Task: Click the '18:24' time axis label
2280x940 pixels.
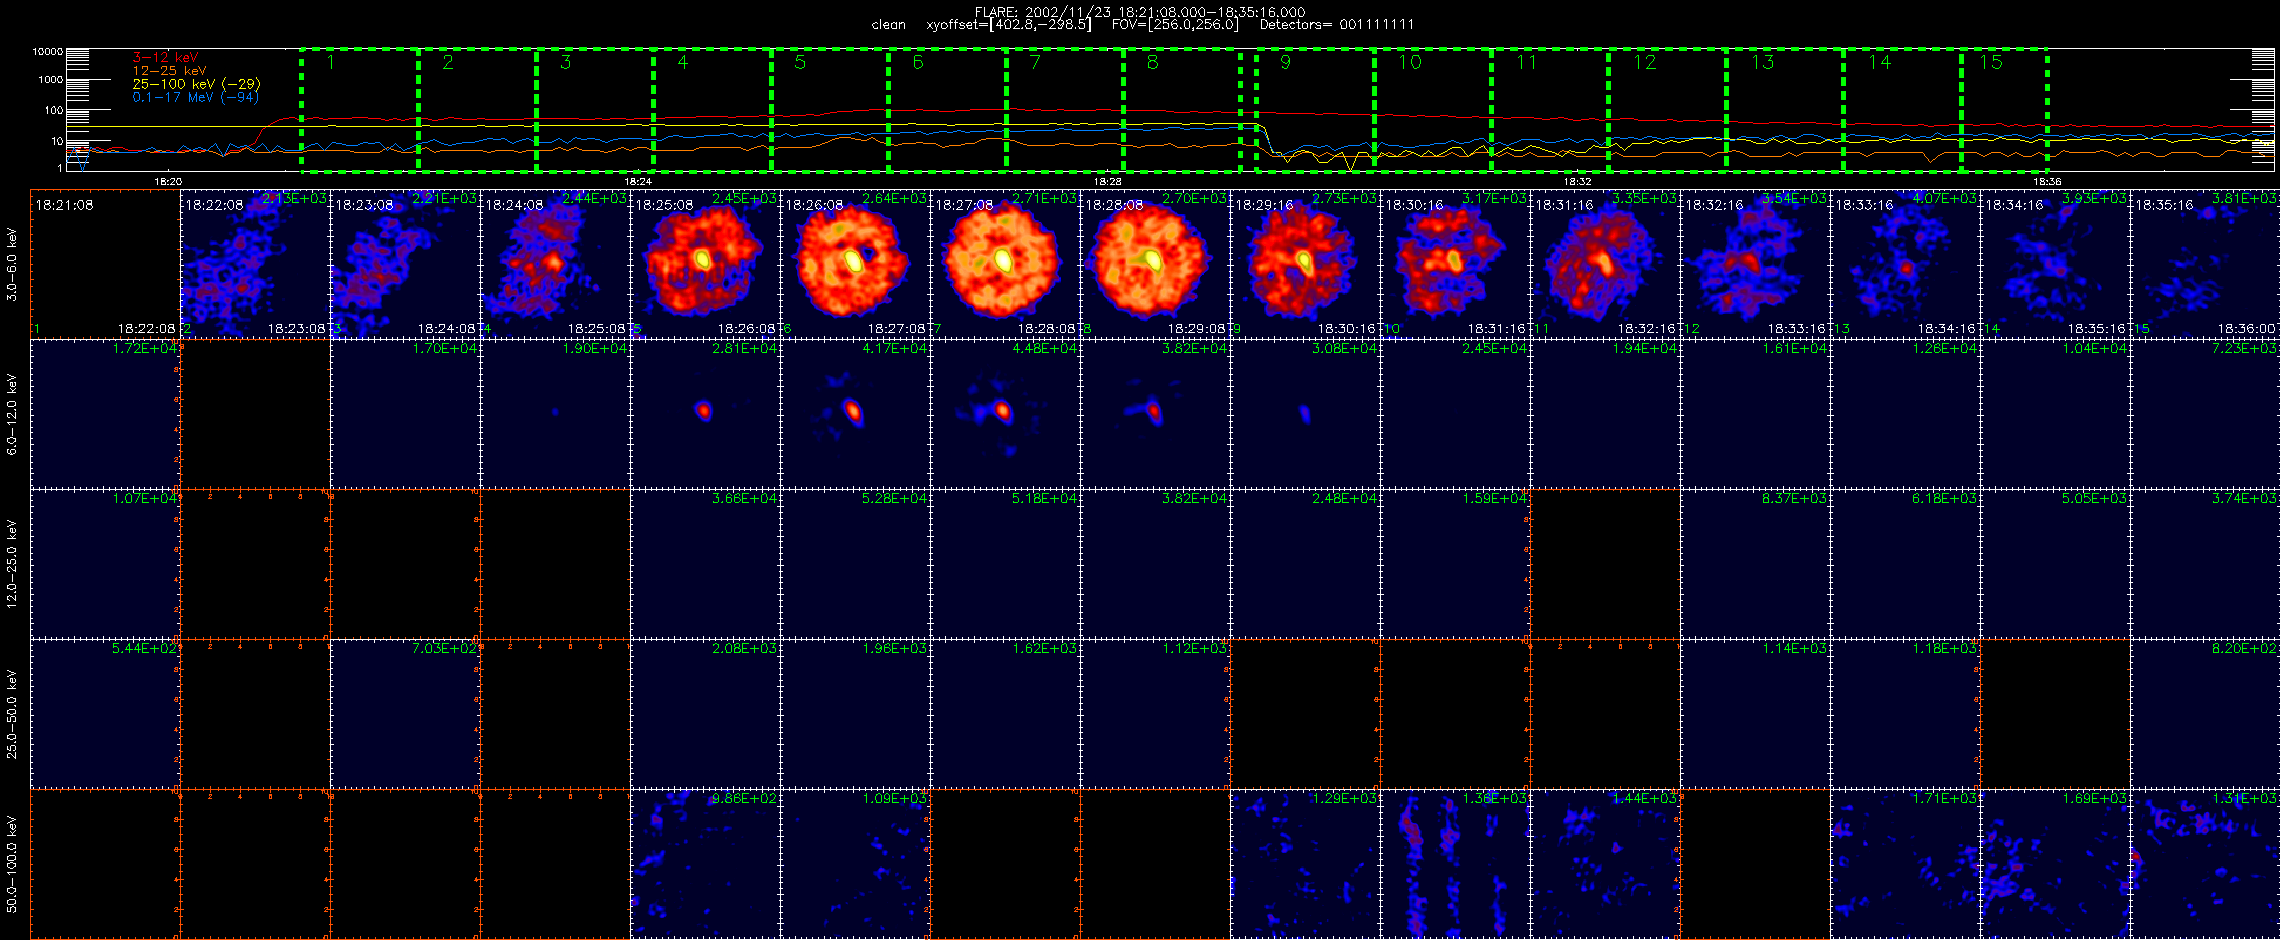Action: [x=638, y=182]
